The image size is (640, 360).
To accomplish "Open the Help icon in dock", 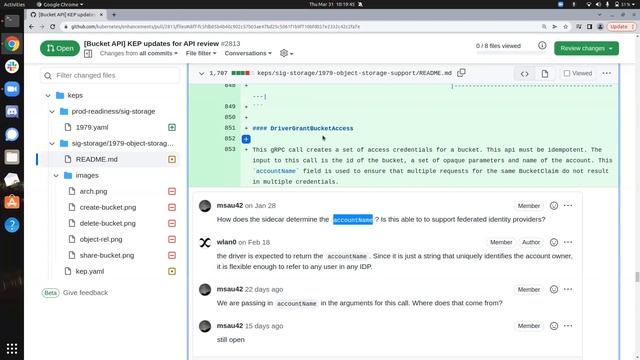I will coord(12,225).
